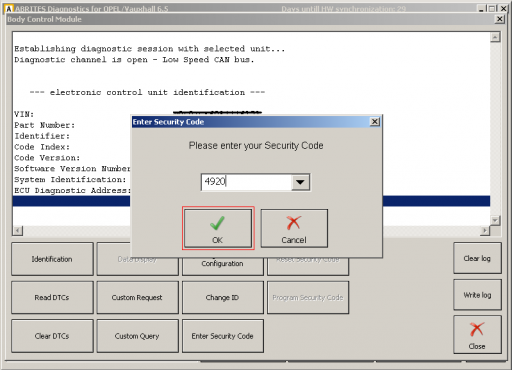Close the Enter Security Code dialog
The height and width of the screenshot is (370, 512).
coord(375,122)
